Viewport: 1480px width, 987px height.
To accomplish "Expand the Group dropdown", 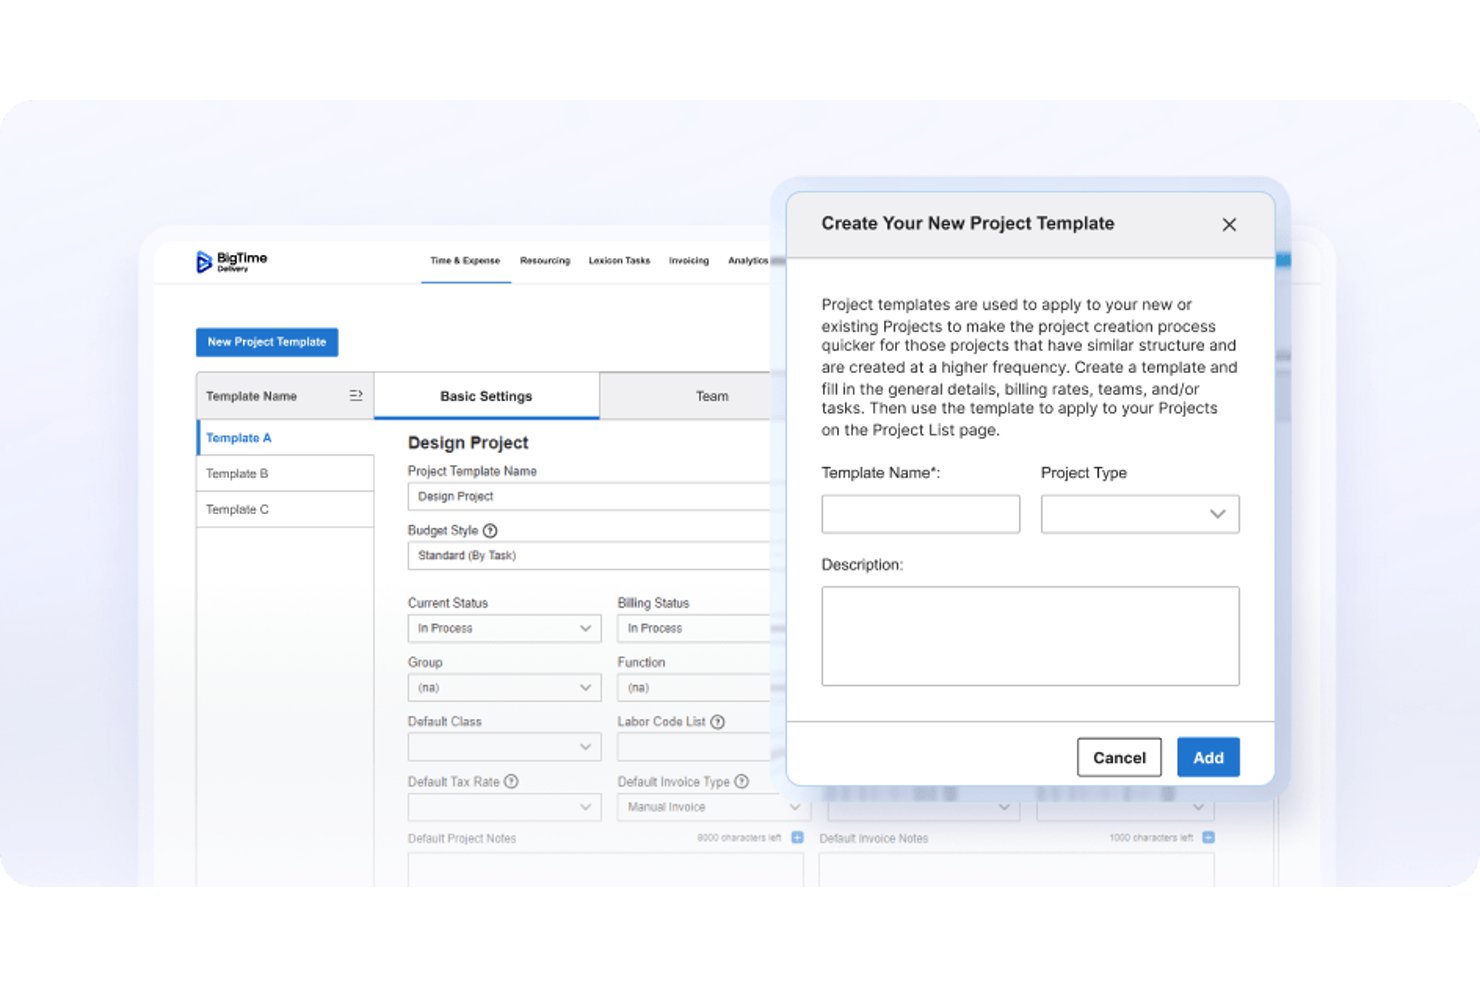I will click(x=504, y=688).
